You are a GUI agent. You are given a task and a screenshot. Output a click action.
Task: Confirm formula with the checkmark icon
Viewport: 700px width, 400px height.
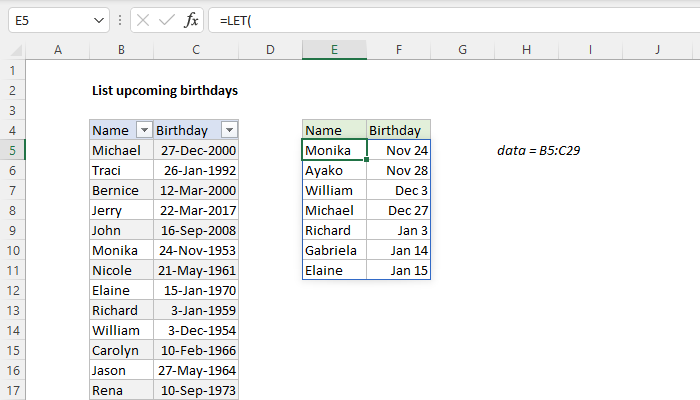pos(167,20)
